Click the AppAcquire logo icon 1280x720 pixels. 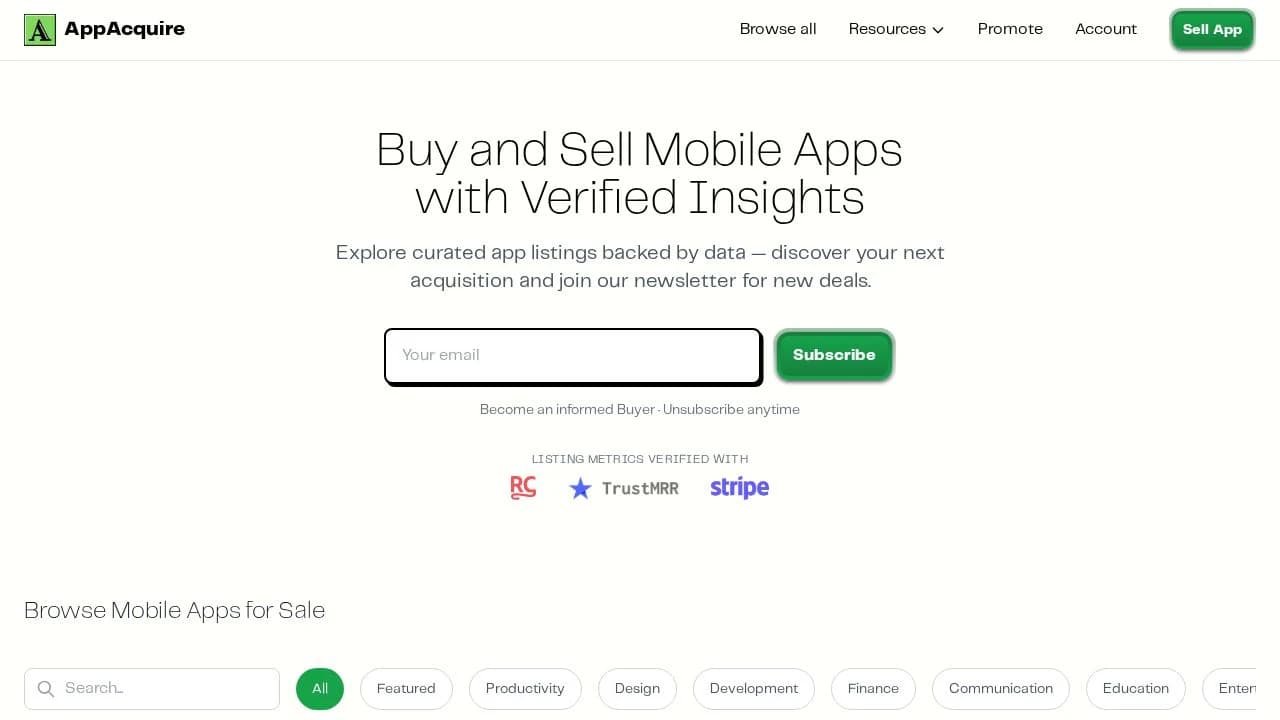[x=40, y=29]
